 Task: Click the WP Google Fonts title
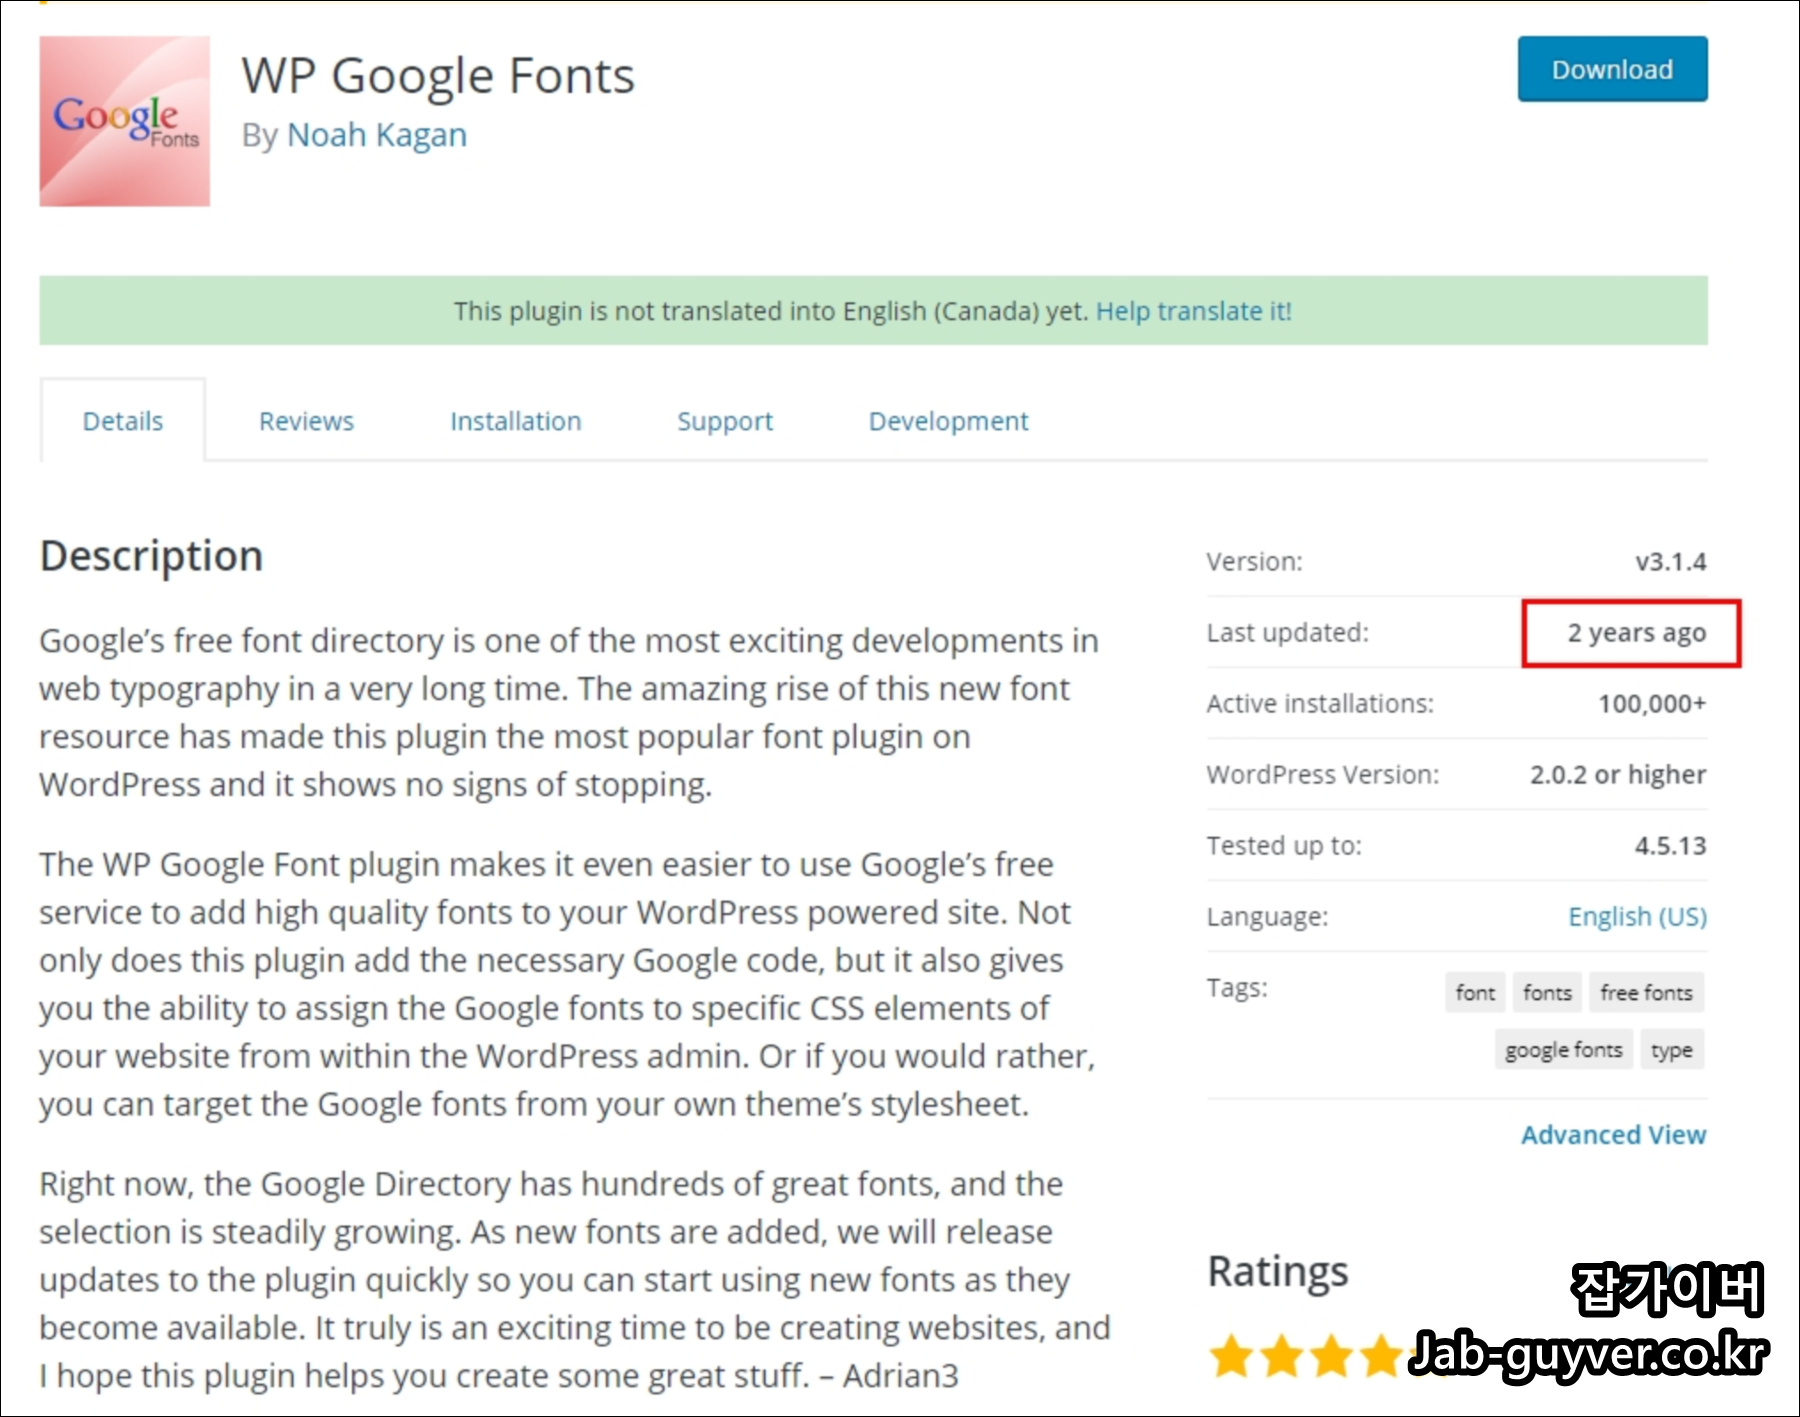tap(438, 76)
